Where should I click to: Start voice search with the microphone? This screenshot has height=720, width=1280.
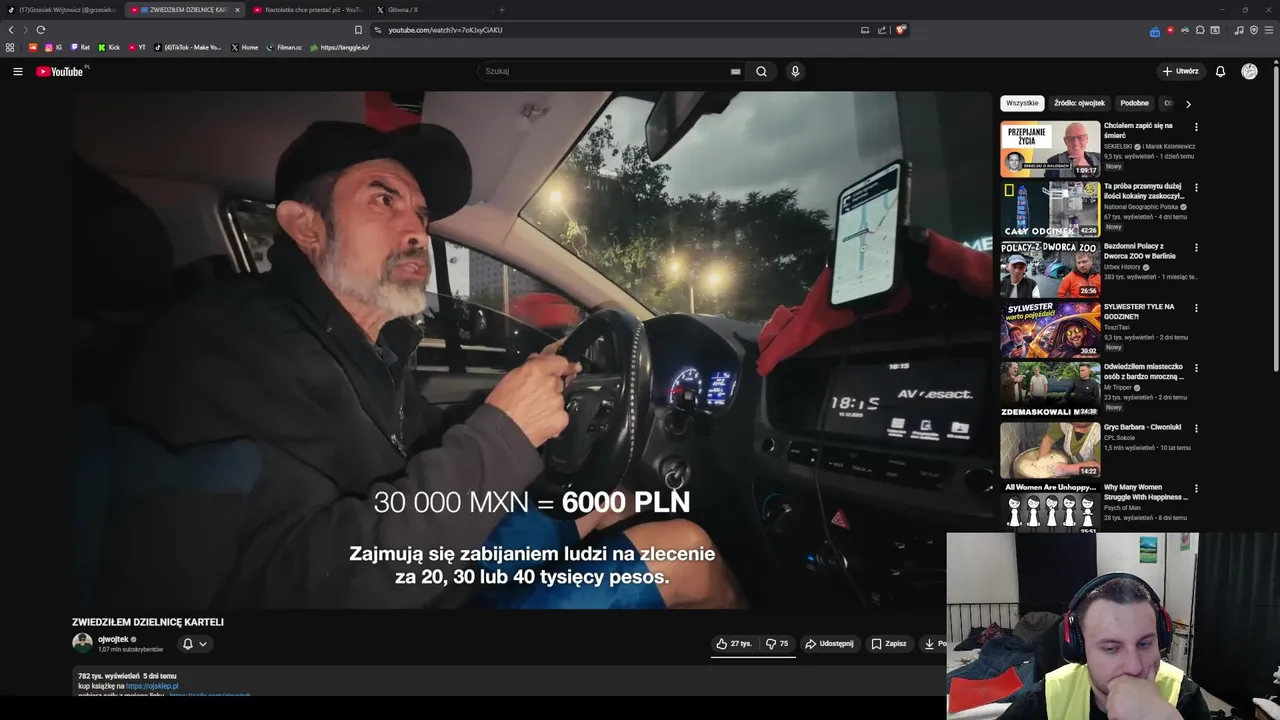pyautogui.click(x=795, y=71)
